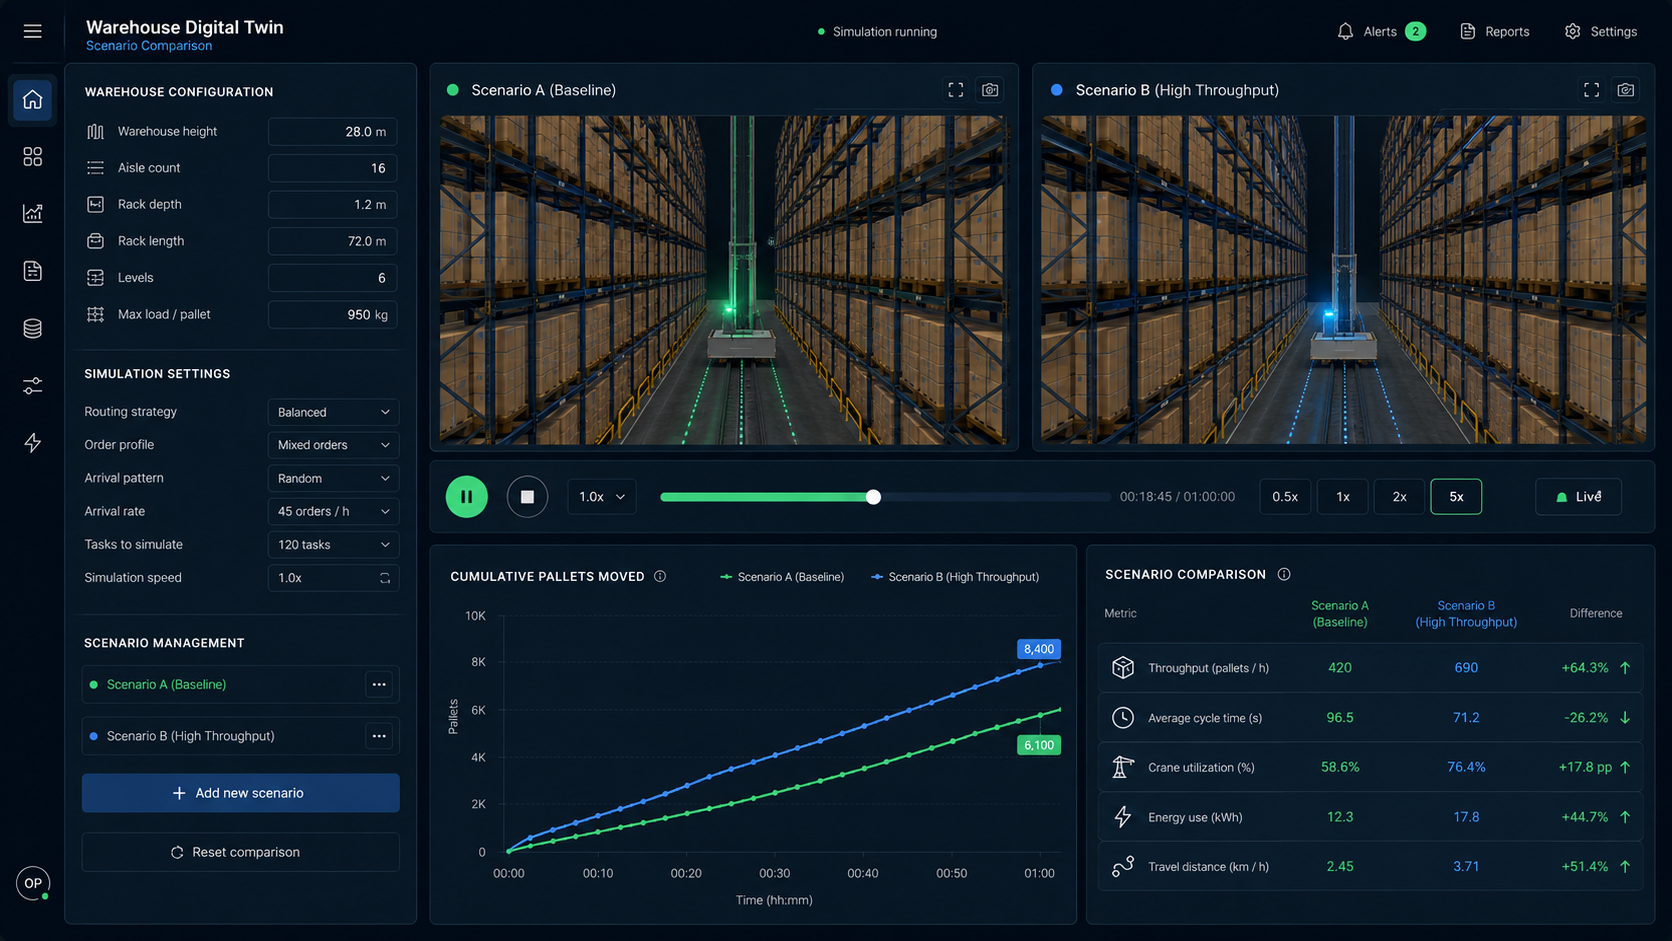The width and height of the screenshot is (1672, 941).
Task: Click the 8,400 chart data label
Action: click(1039, 649)
